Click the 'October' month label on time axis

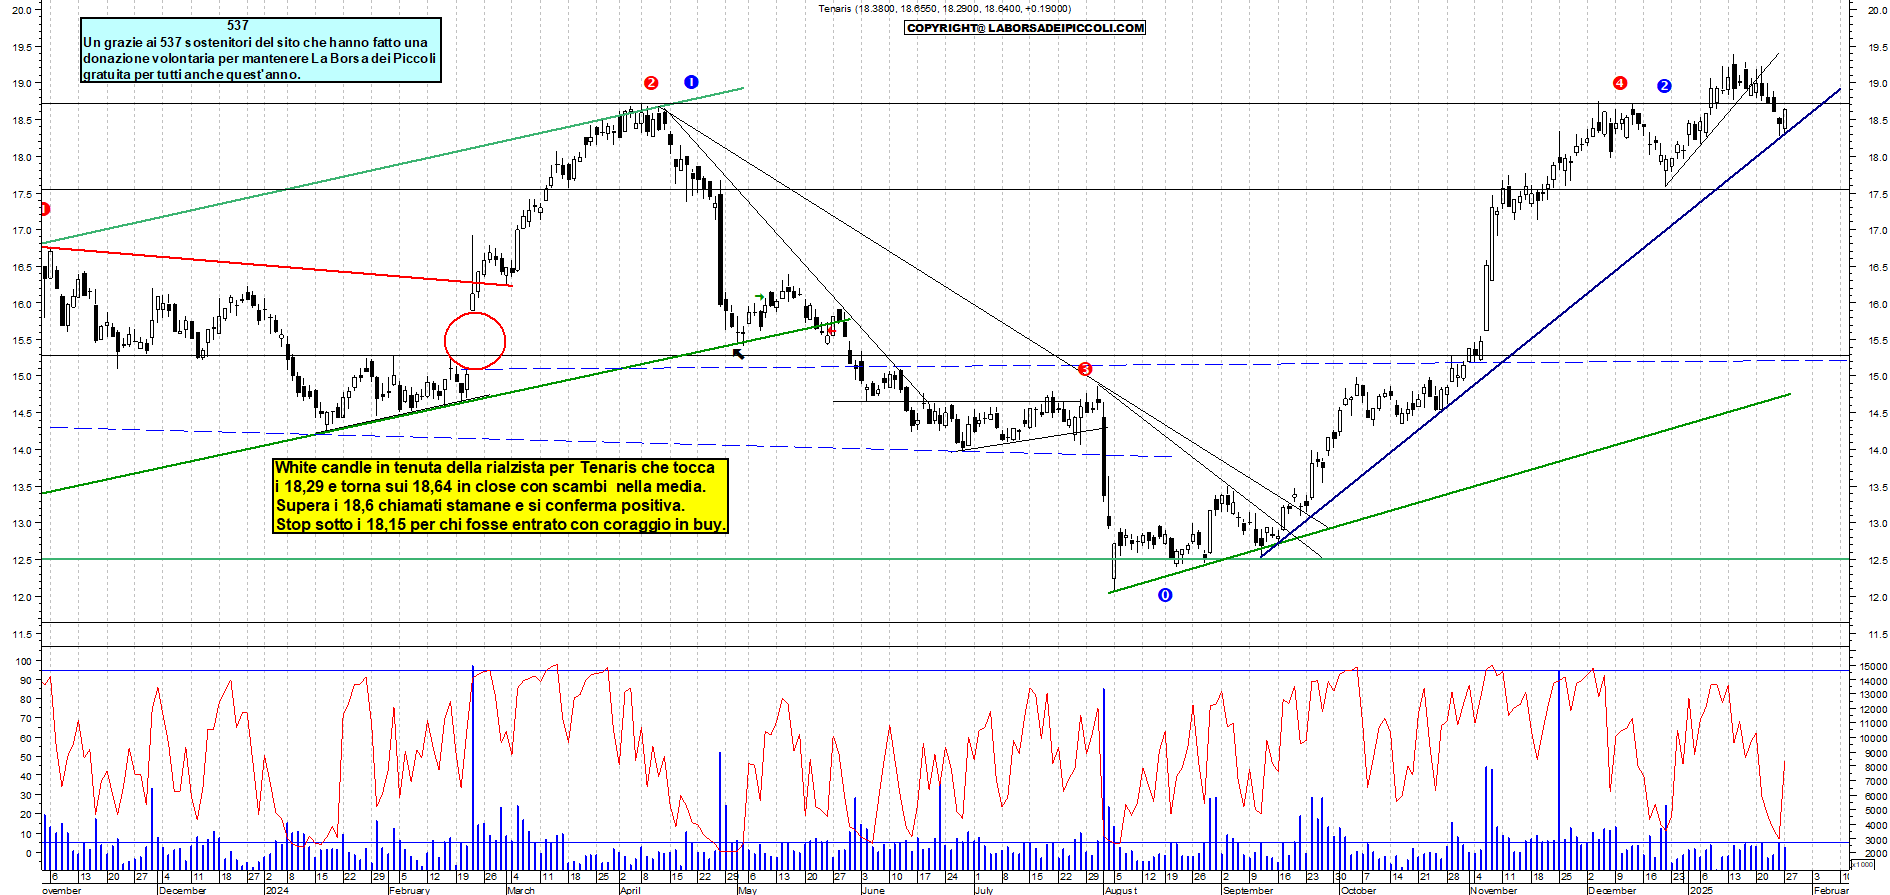pos(1358,890)
